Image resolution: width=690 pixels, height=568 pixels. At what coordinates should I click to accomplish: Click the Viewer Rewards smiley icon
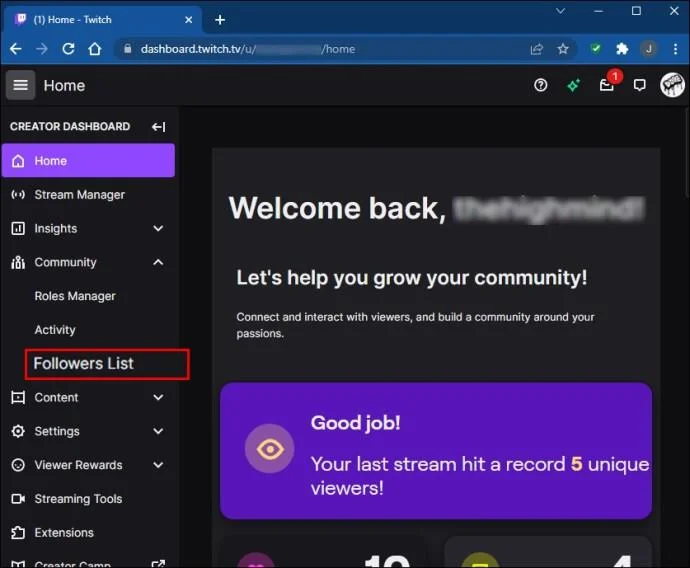[18, 465]
